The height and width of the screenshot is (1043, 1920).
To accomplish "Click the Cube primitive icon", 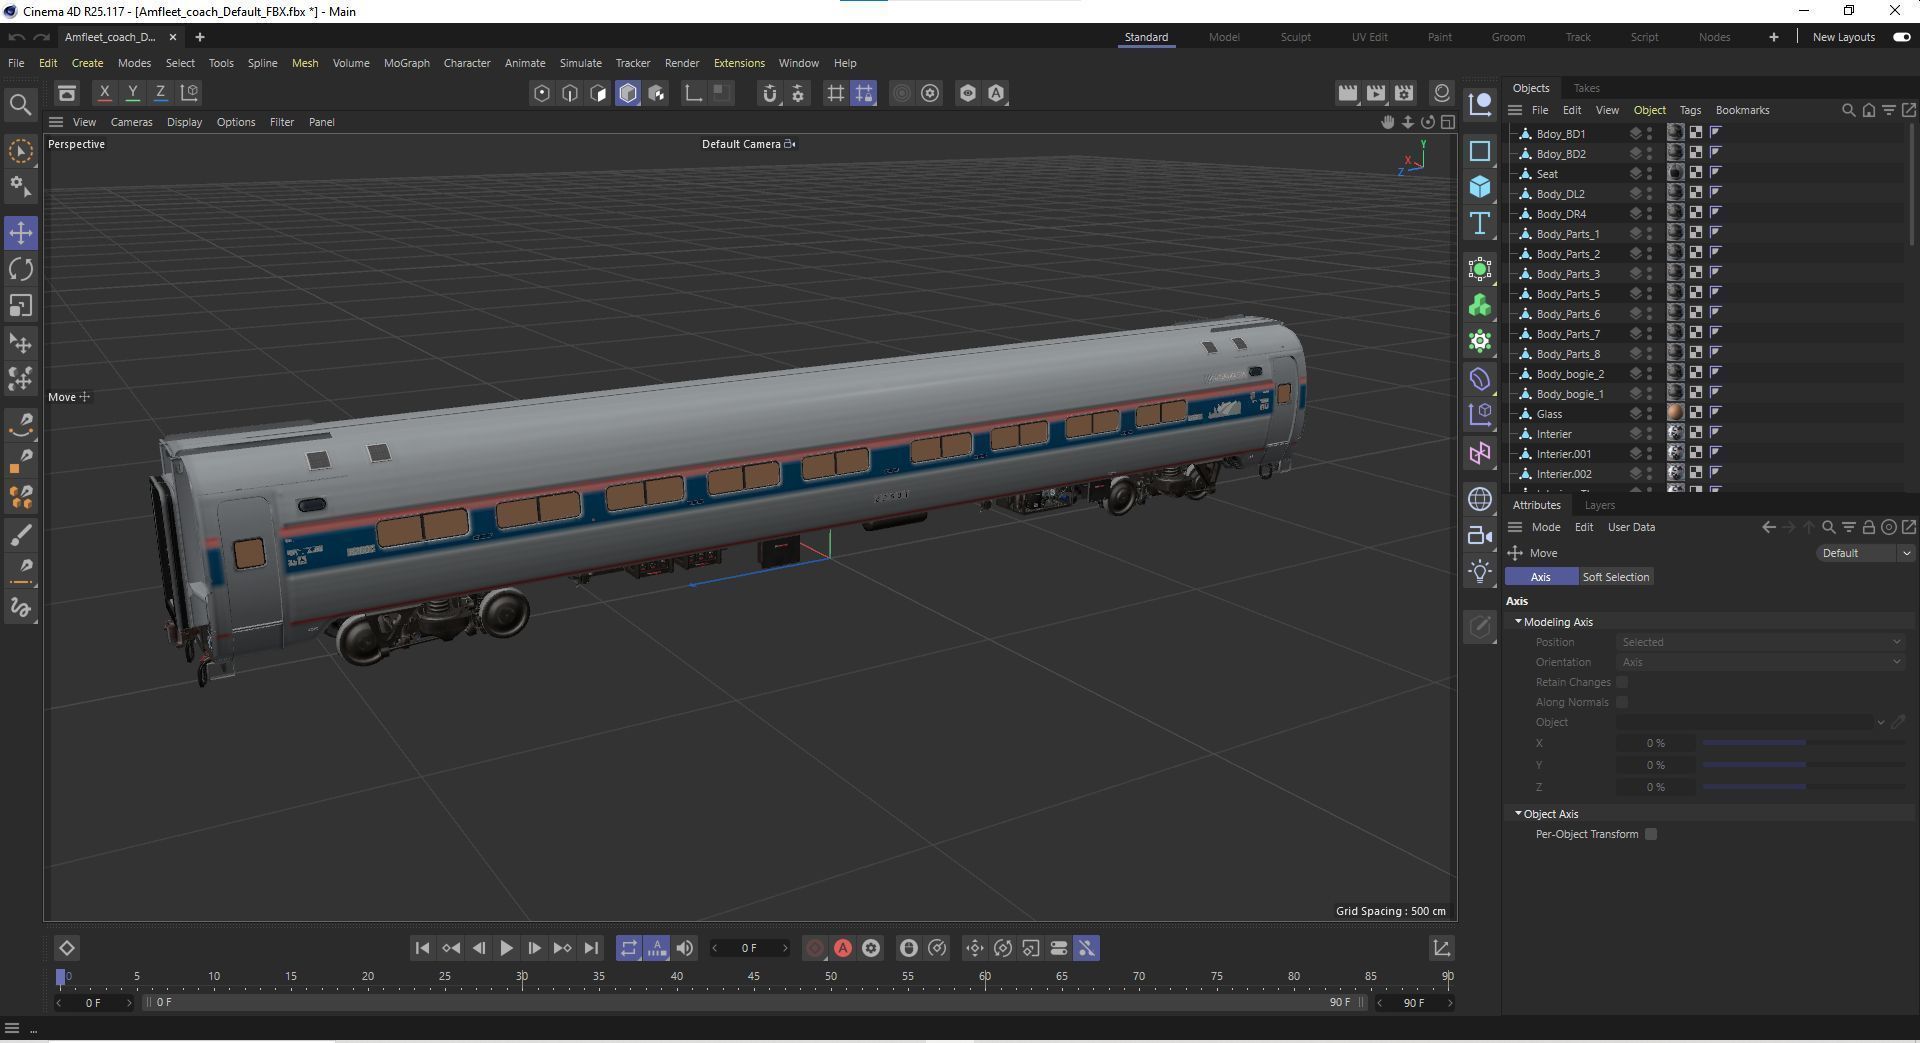I will tap(1480, 187).
